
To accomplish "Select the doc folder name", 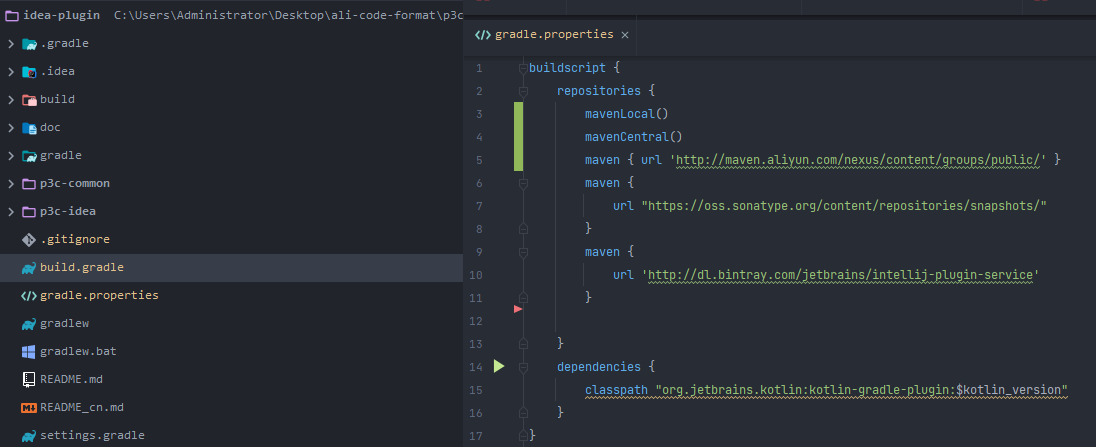I will pyautogui.click(x=50, y=128).
